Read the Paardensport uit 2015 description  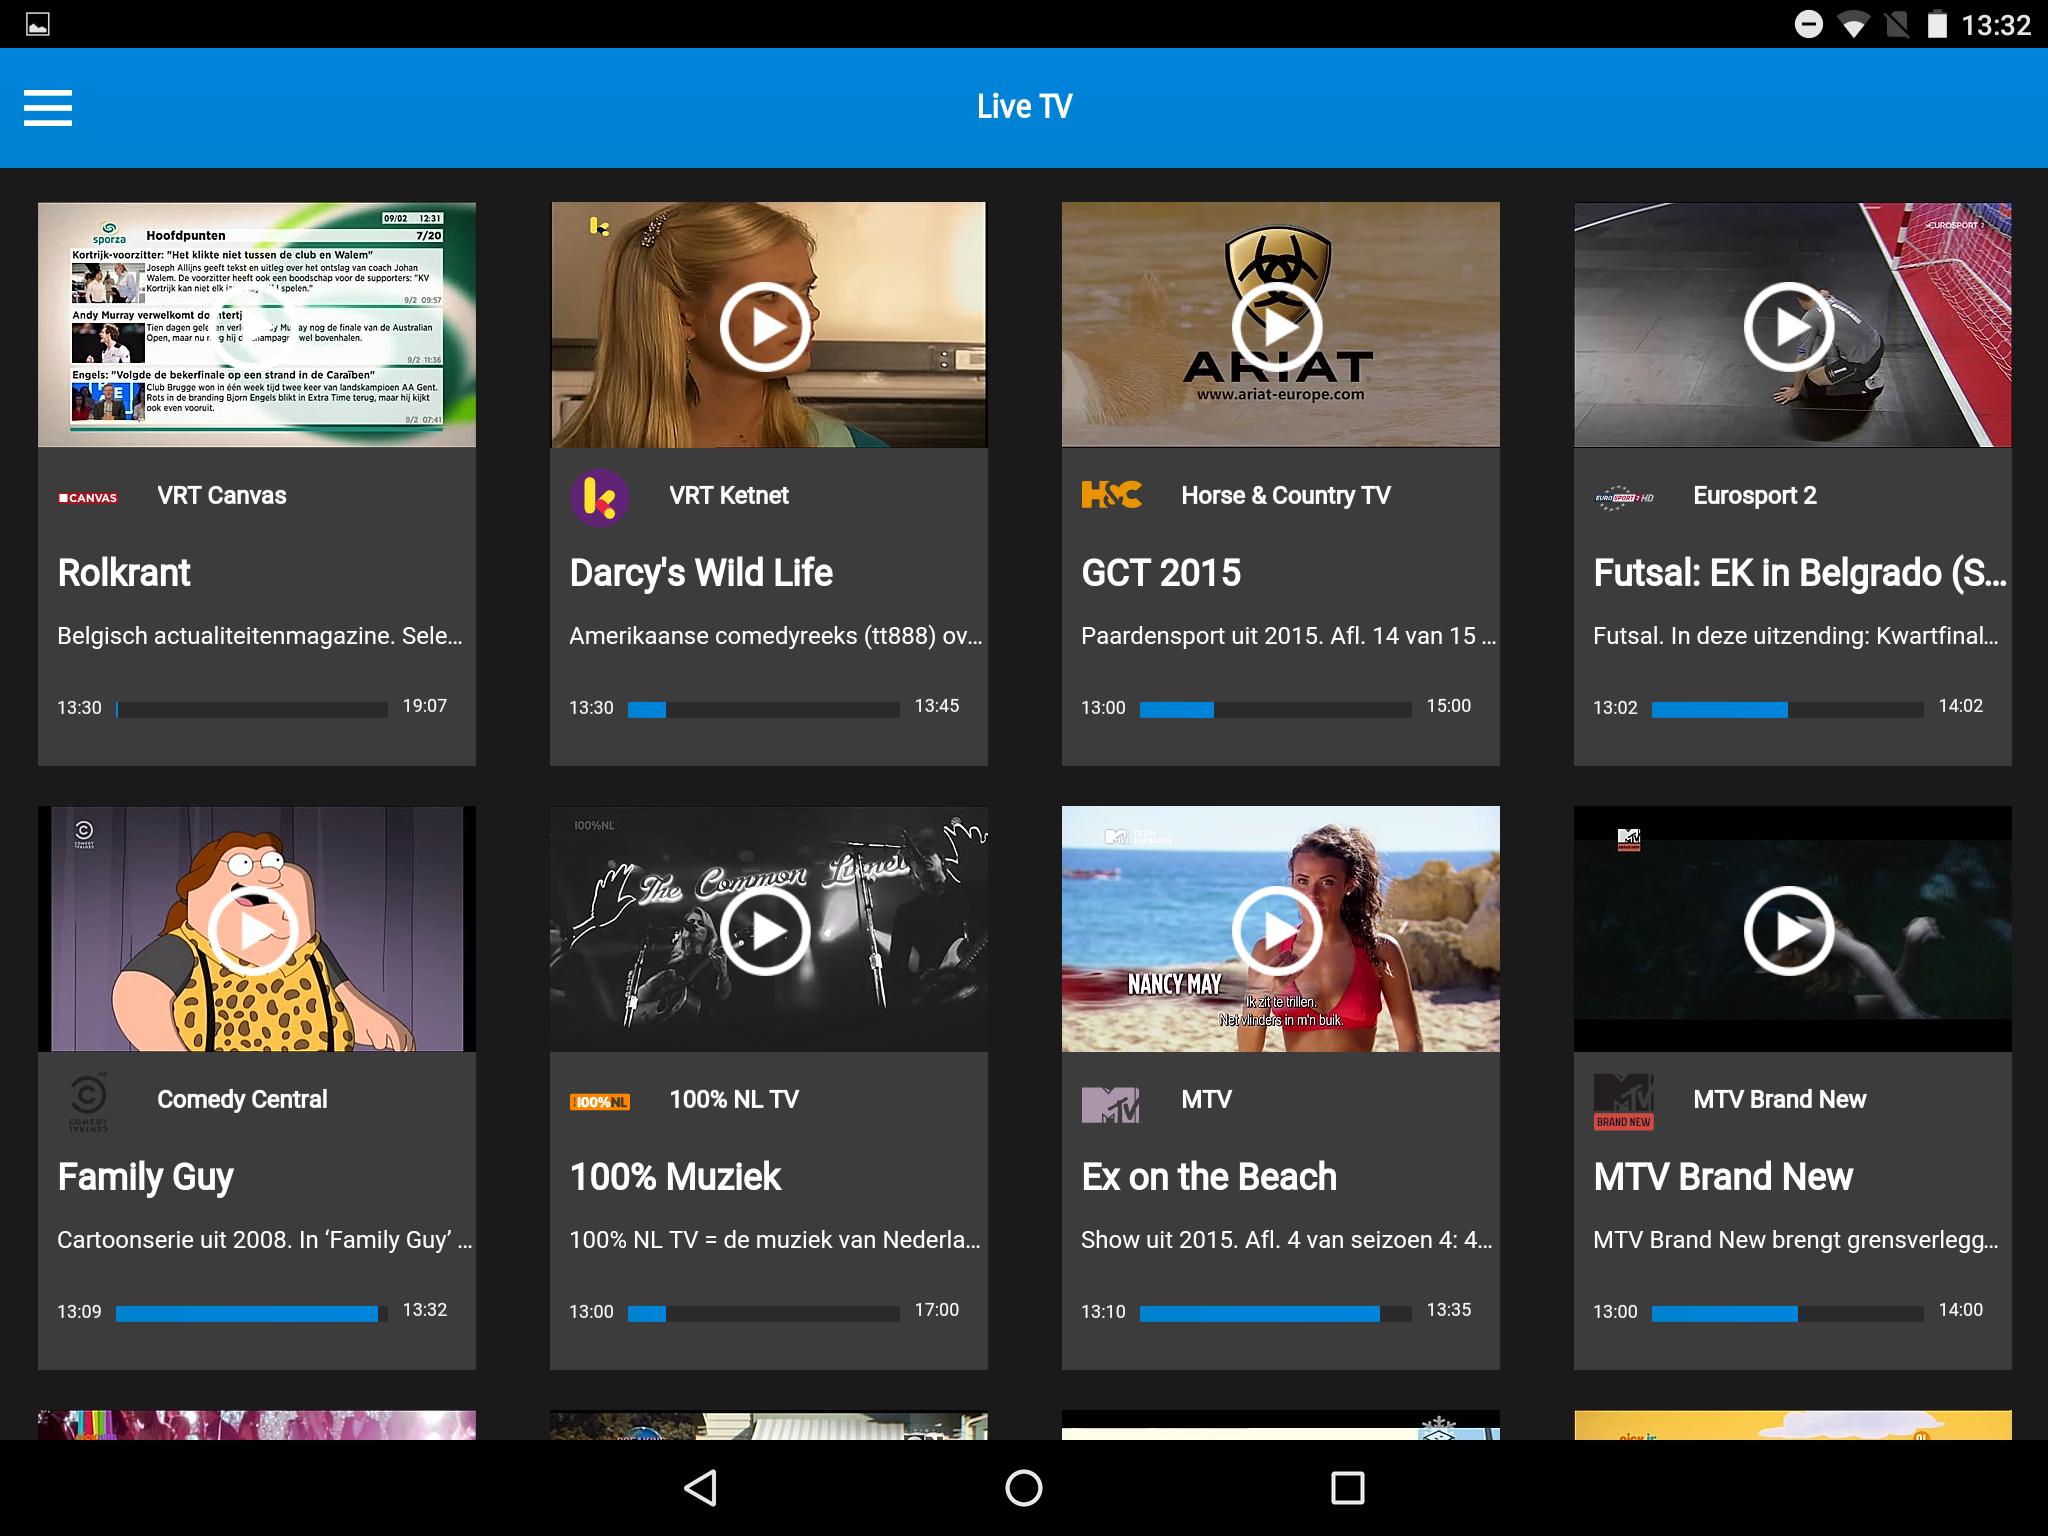coord(1288,636)
